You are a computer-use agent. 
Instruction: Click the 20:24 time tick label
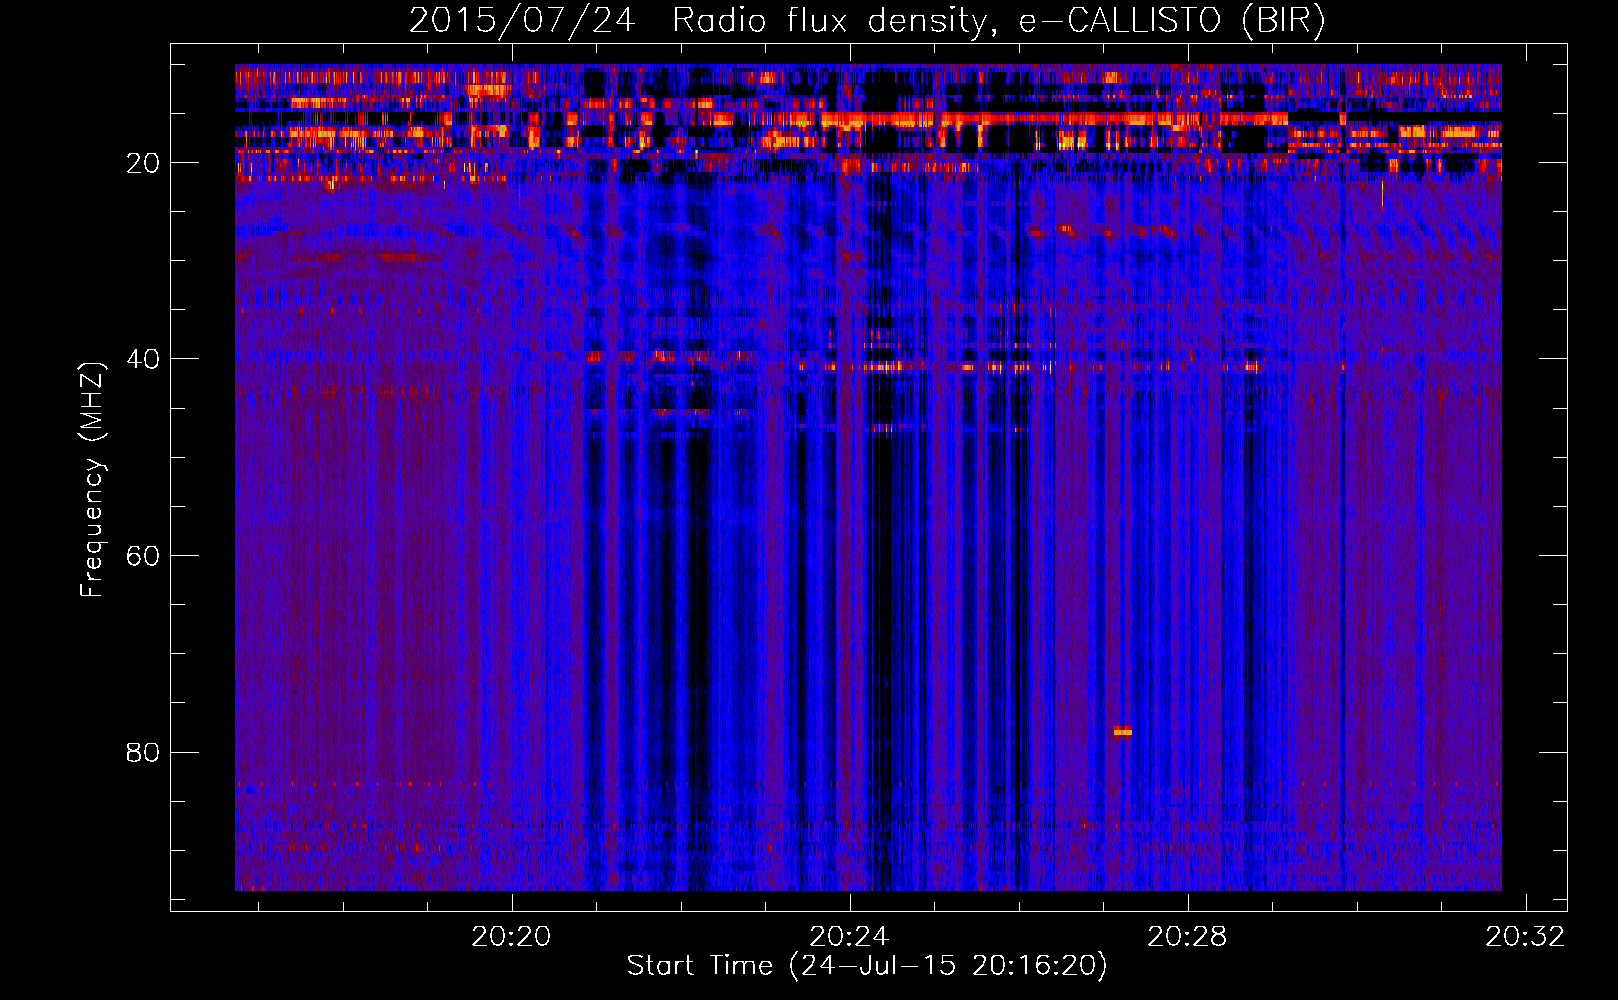pos(849,937)
